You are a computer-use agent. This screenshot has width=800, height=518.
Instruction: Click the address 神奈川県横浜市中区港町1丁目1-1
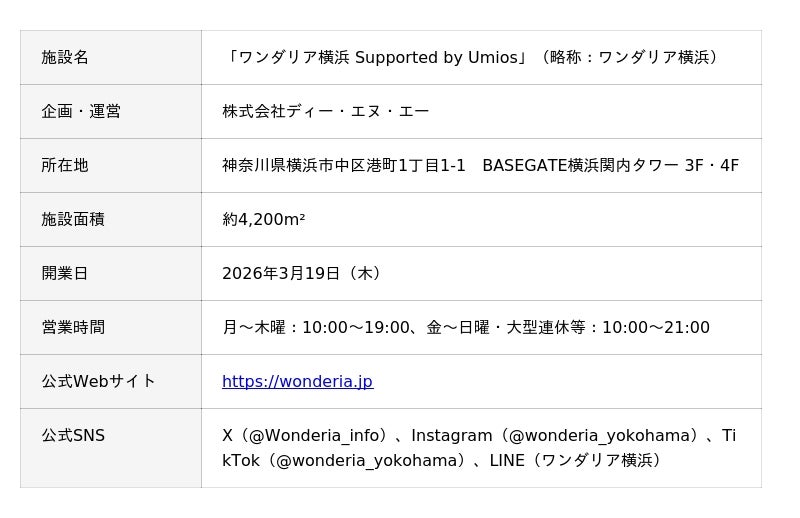(344, 165)
